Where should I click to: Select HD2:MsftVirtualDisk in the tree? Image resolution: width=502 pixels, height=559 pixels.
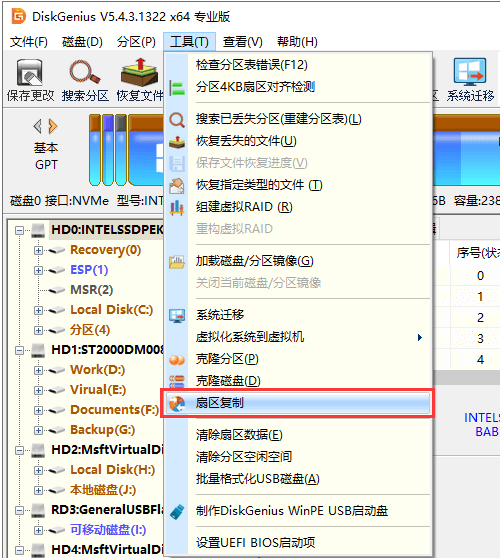point(107,450)
